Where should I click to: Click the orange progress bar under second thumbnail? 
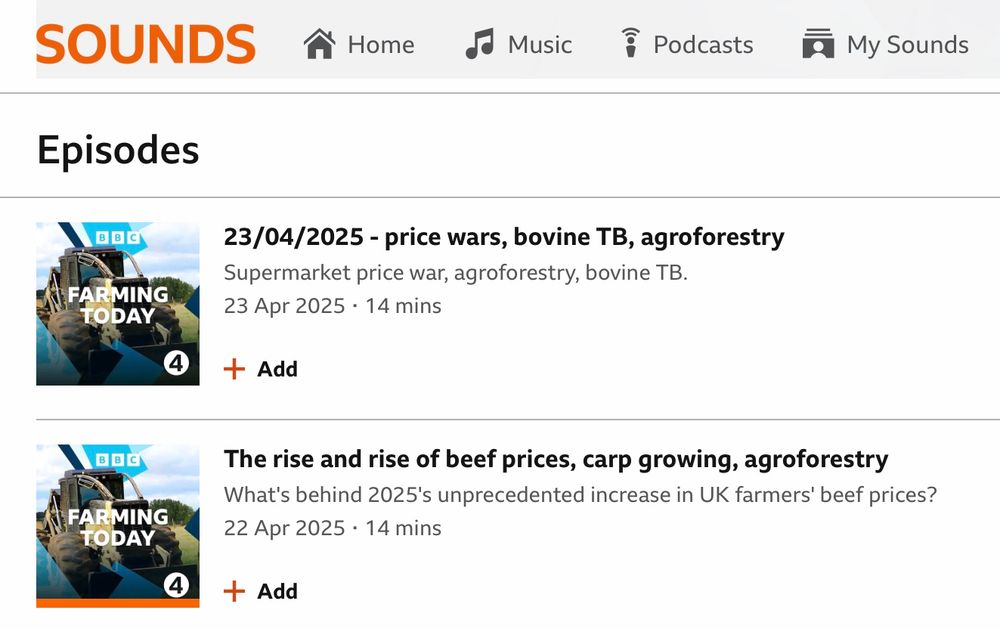118,603
